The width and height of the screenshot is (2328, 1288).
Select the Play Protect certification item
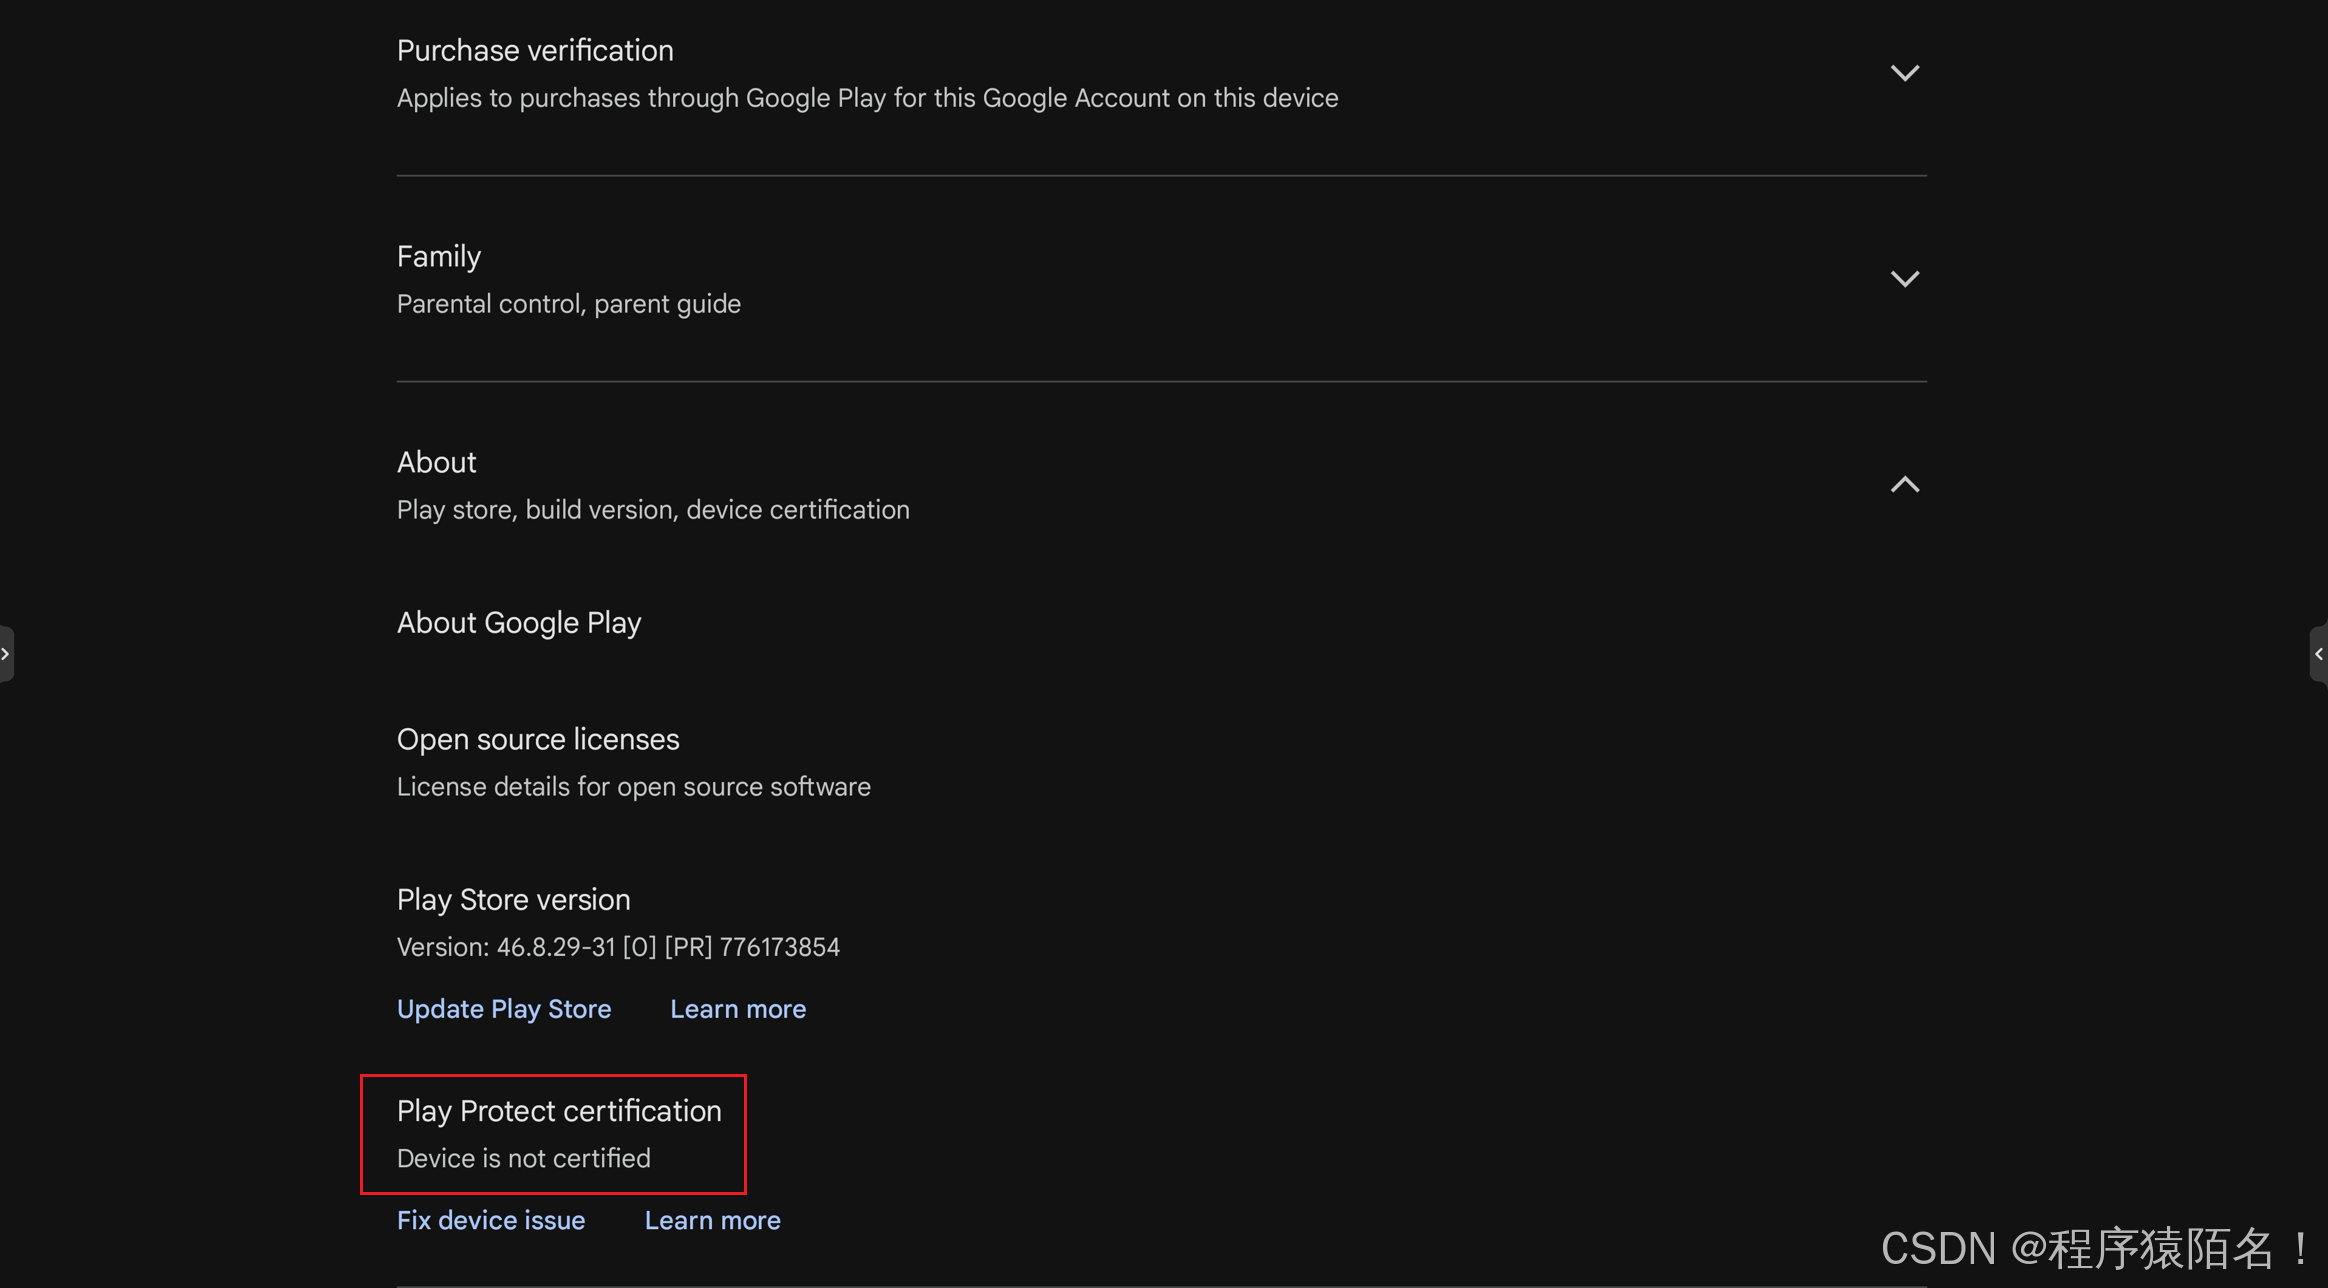tap(558, 1111)
